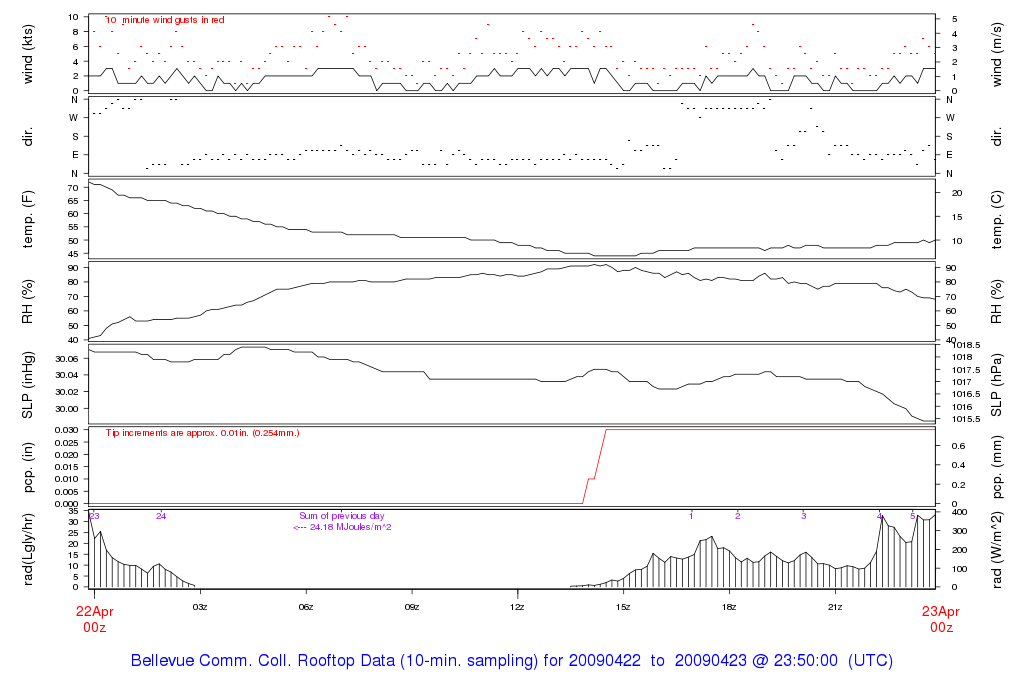Click the right 'rad (W/m^2)' axis title
The height and width of the screenshot is (700, 1024).
[x=996, y=549]
